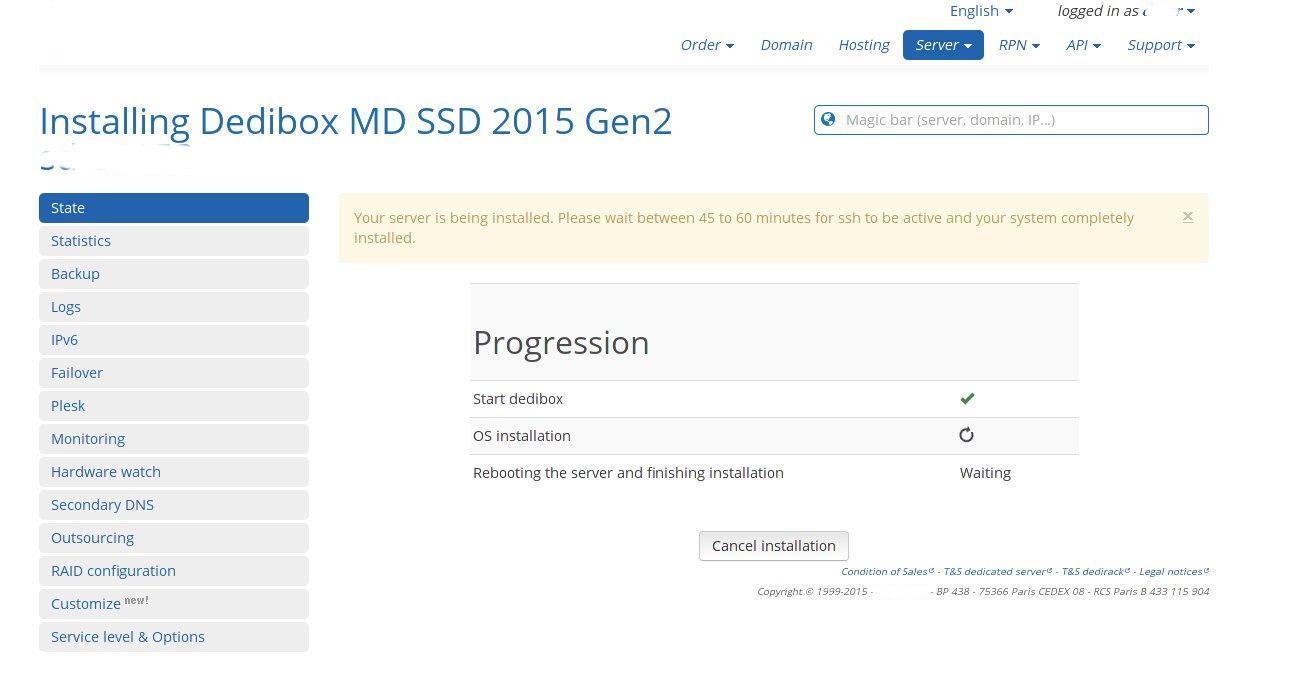This screenshot has width=1299, height=686.
Task: Open the Condition of Sales link
Action: [887, 572]
